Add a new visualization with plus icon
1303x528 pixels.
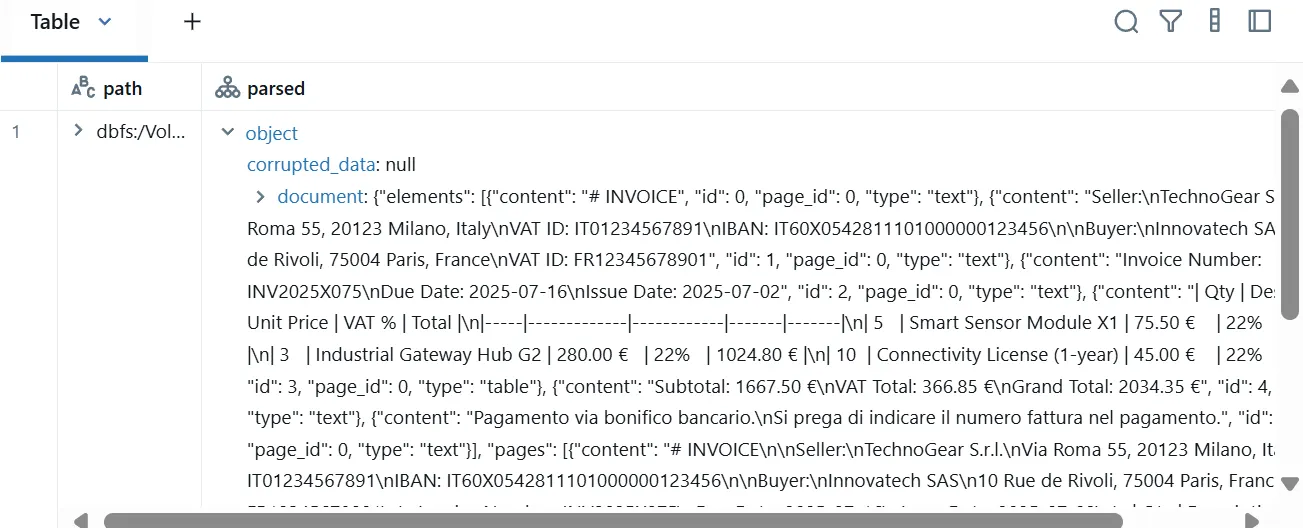coord(192,21)
